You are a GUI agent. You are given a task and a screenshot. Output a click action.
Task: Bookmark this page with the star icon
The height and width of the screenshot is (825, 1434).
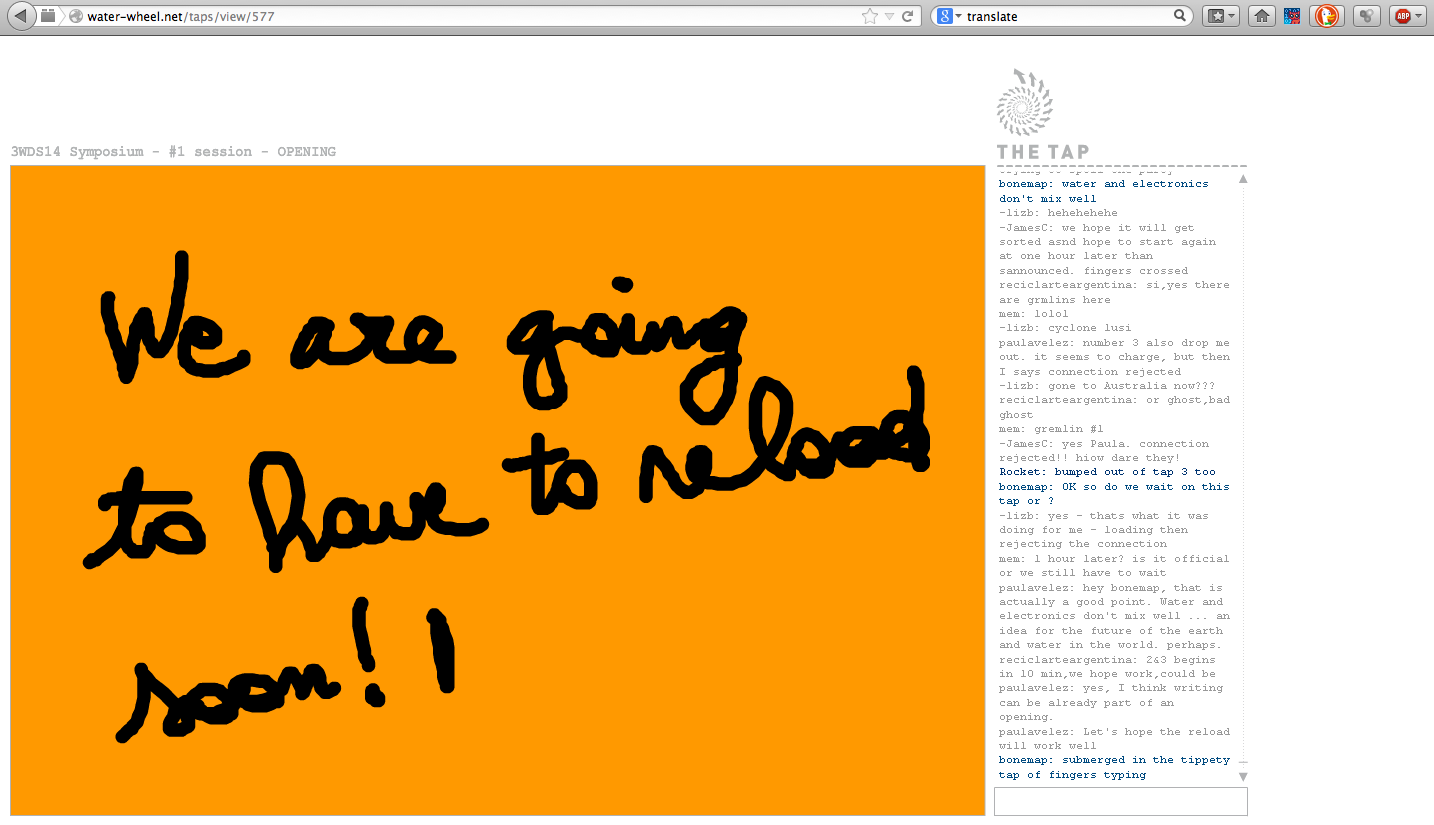click(869, 16)
